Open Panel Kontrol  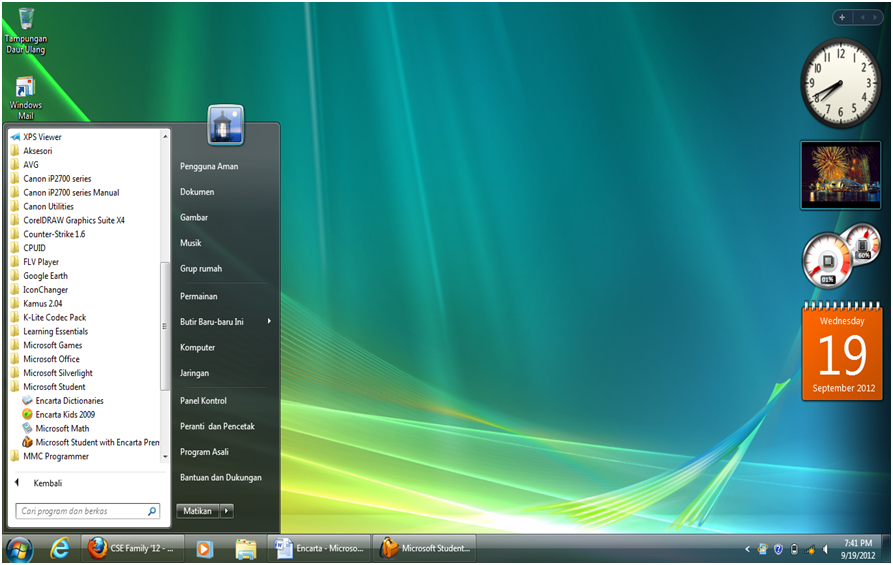coord(203,401)
